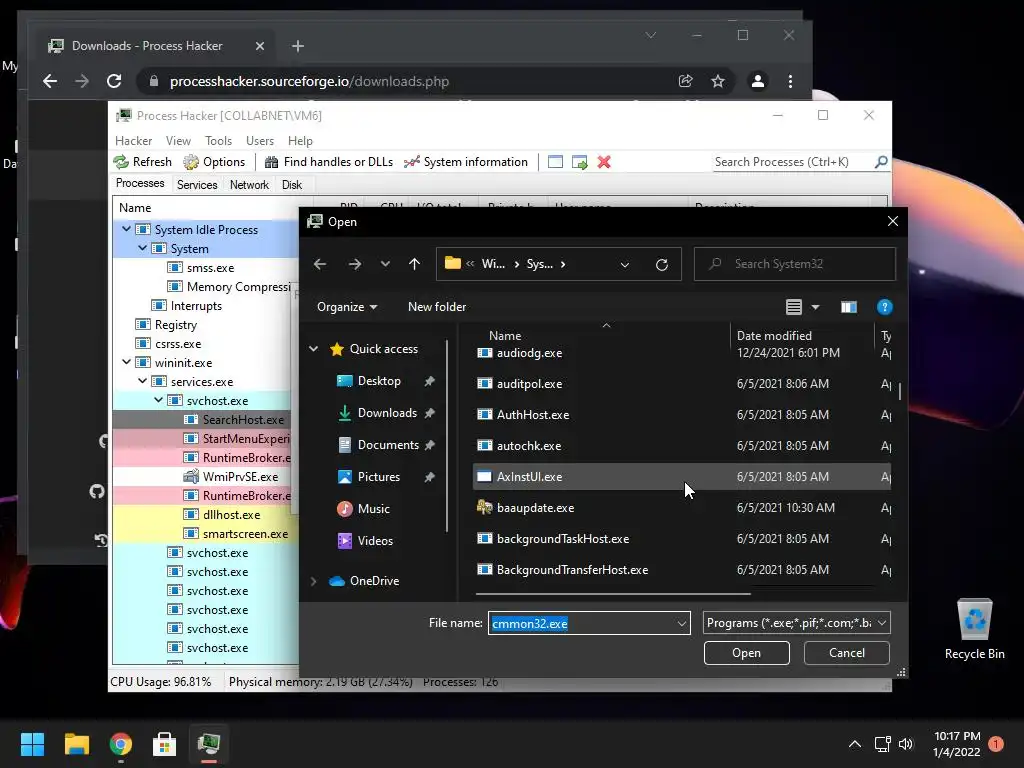
Task: Select csrss.exe process row
Action: [x=206, y=344]
